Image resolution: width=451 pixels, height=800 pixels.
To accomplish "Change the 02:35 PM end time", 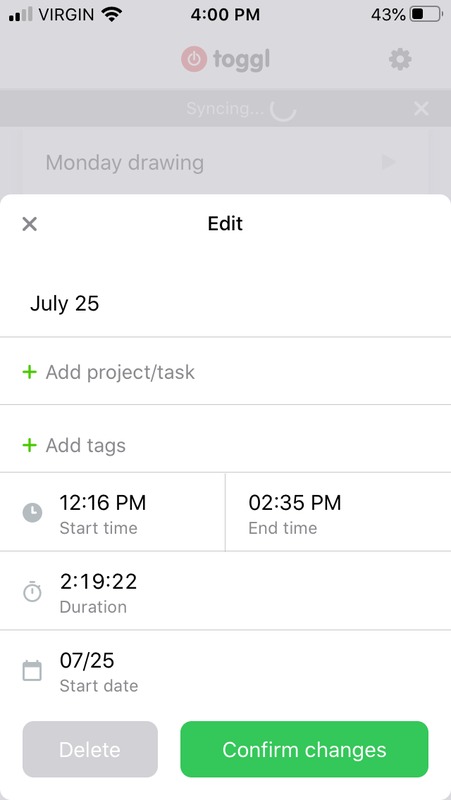I will pos(338,512).
